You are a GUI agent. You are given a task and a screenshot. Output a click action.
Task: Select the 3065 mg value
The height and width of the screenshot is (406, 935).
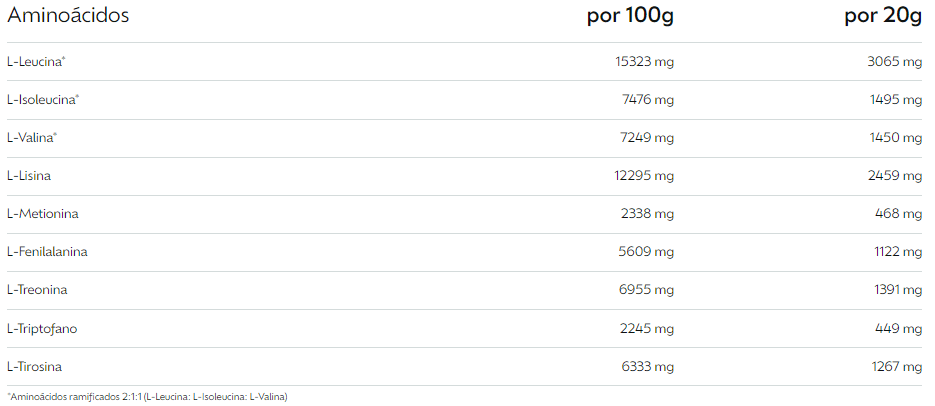894,61
